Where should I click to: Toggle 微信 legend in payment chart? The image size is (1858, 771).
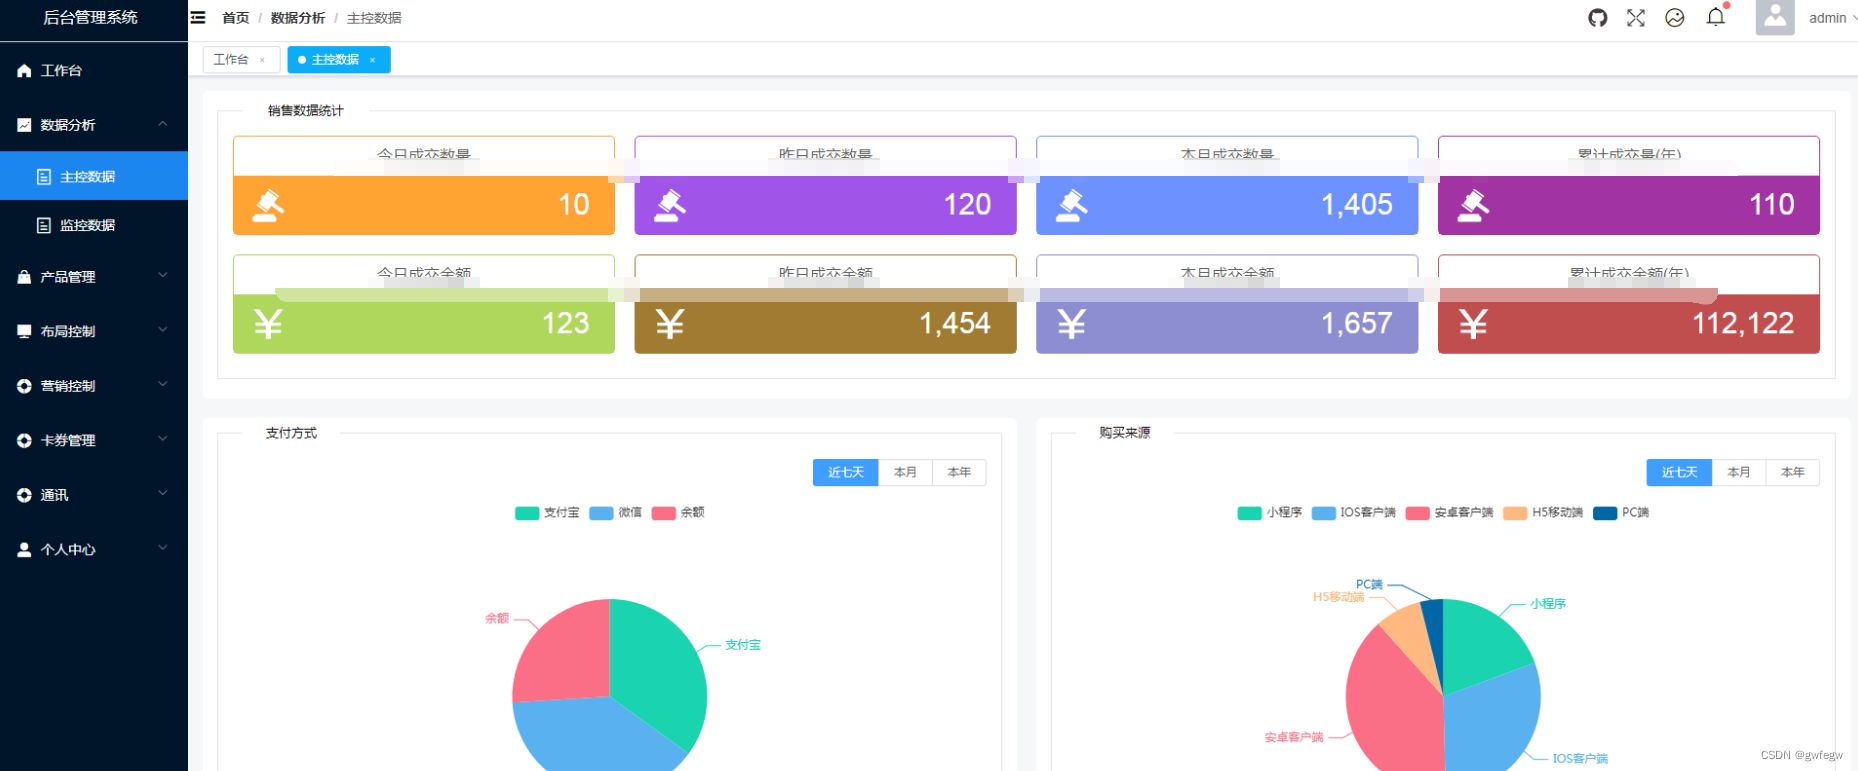tap(616, 512)
